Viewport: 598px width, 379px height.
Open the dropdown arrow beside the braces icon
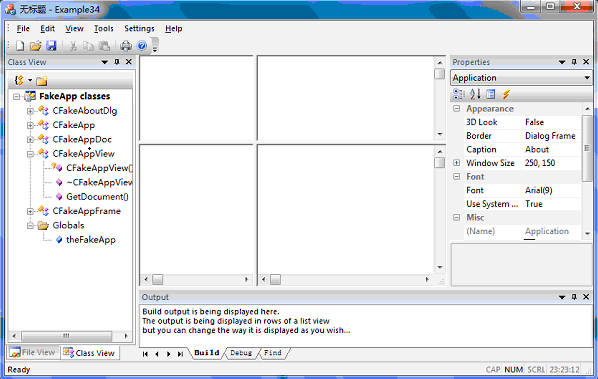click(x=30, y=80)
